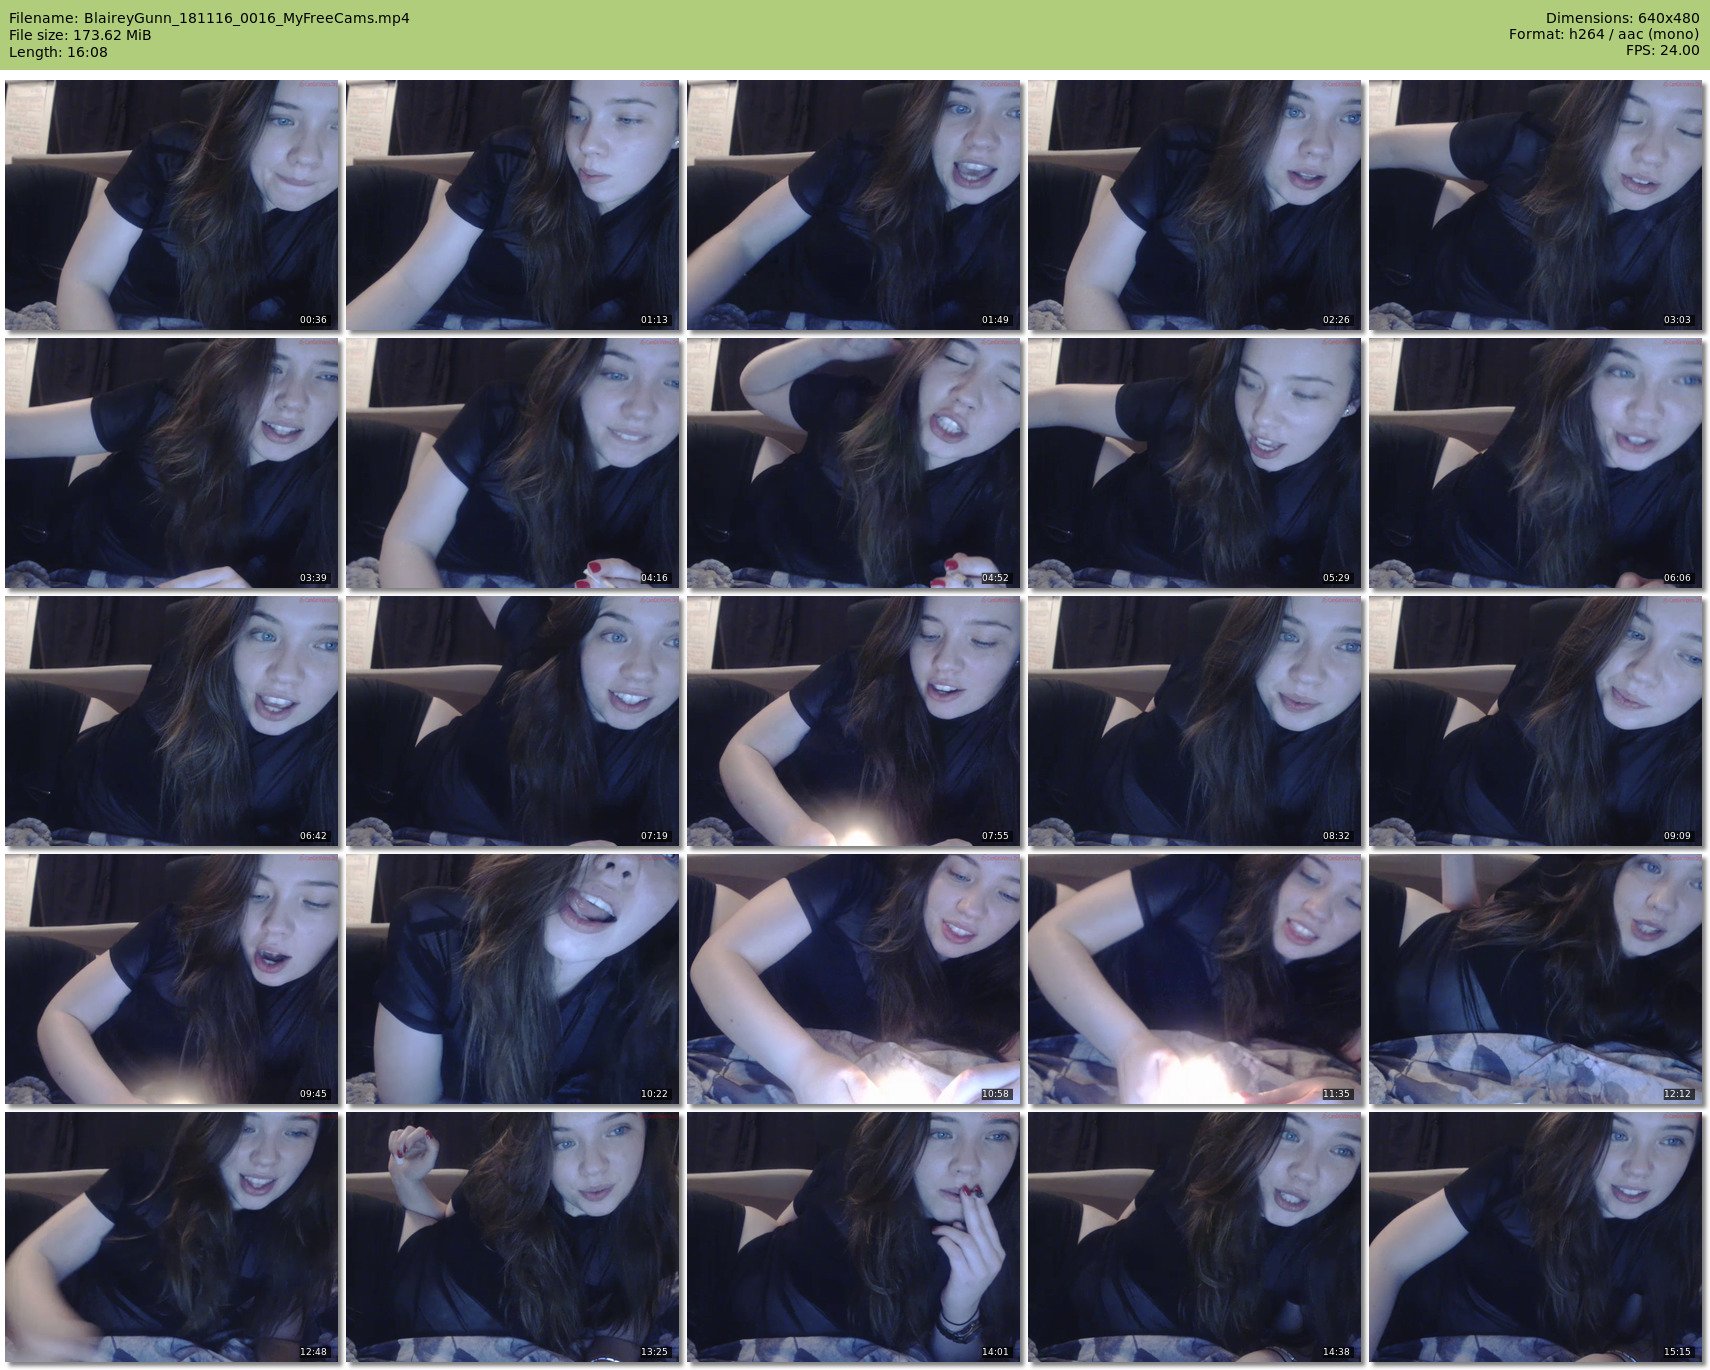
Task: Open the frame timestamped 04:52
Action: click(x=854, y=463)
